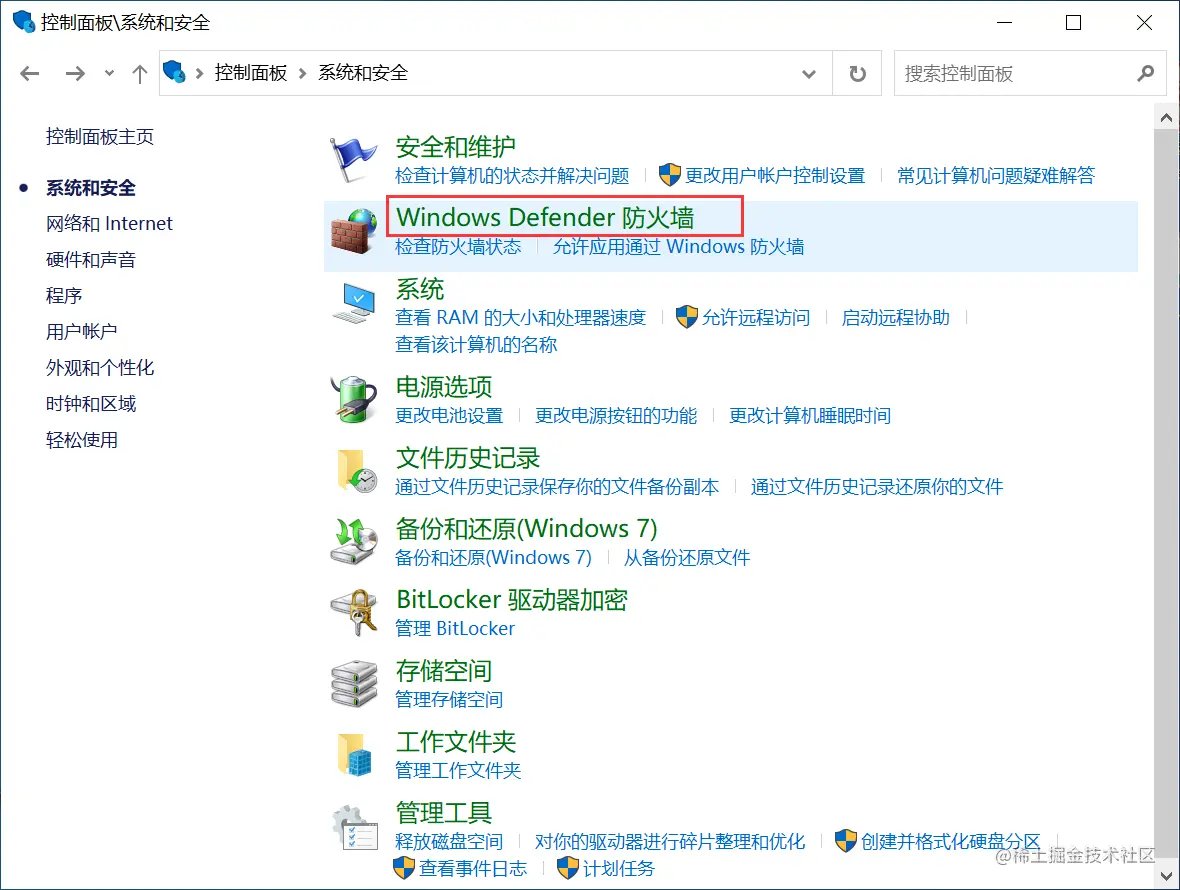Select 程序 category in sidebar
Screen dimensions: 1180x890
[x=64, y=296]
